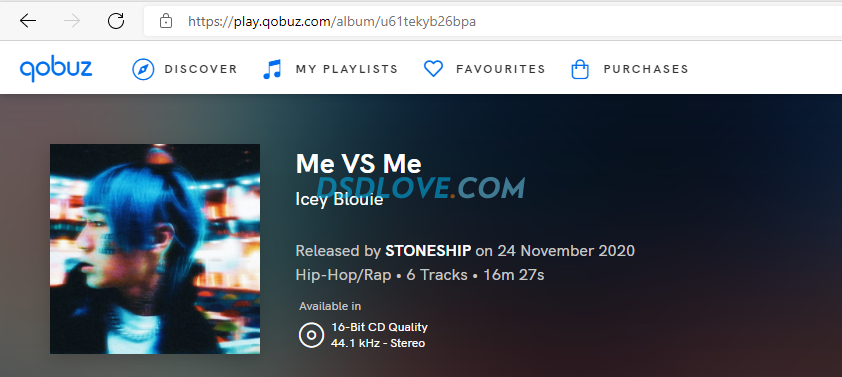Click the browser forward arrow
This screenshot has height=377, width=842.
click(71, 21)
